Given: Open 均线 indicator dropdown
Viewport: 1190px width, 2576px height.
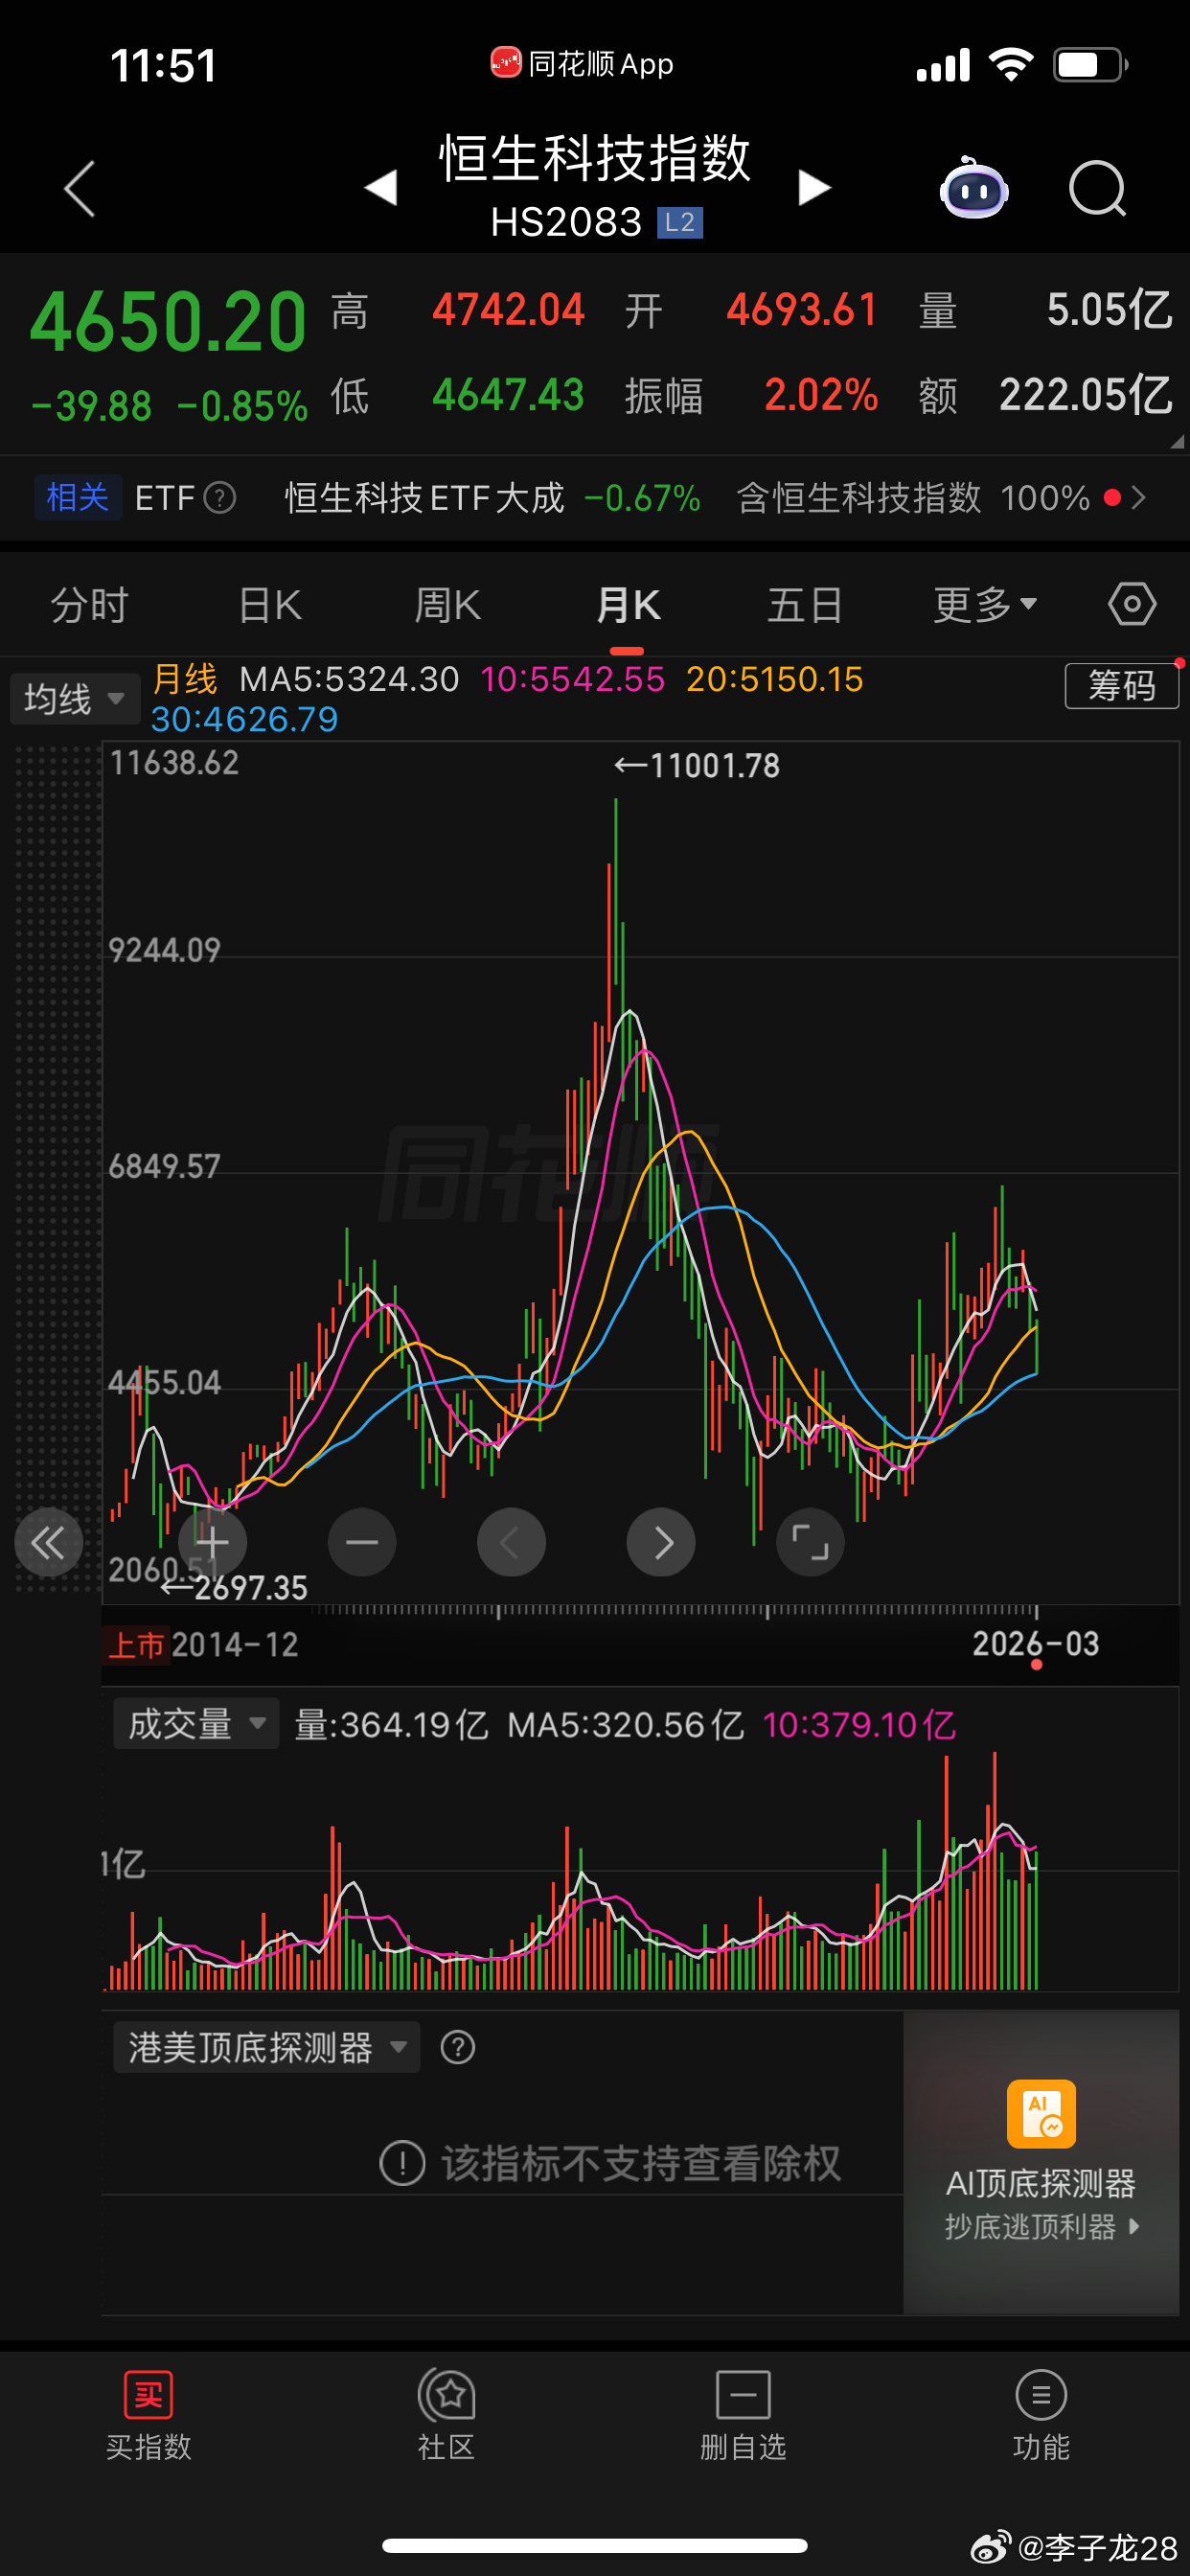Looking at the screenshot, I should click(x=75, y=698).
